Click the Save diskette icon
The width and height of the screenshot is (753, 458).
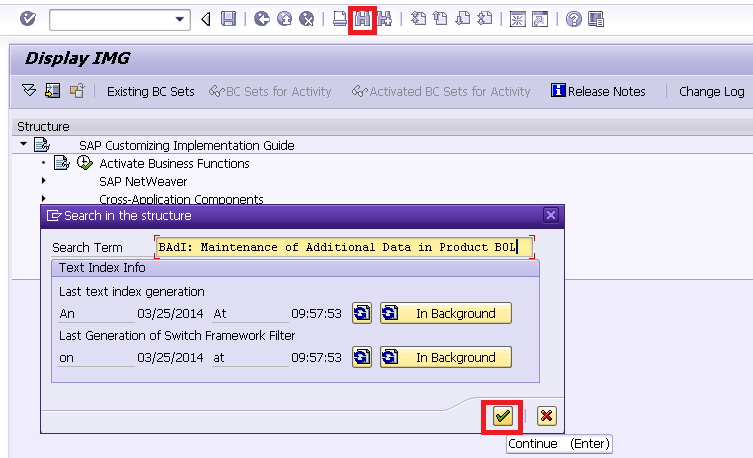[x=229, y=19]
